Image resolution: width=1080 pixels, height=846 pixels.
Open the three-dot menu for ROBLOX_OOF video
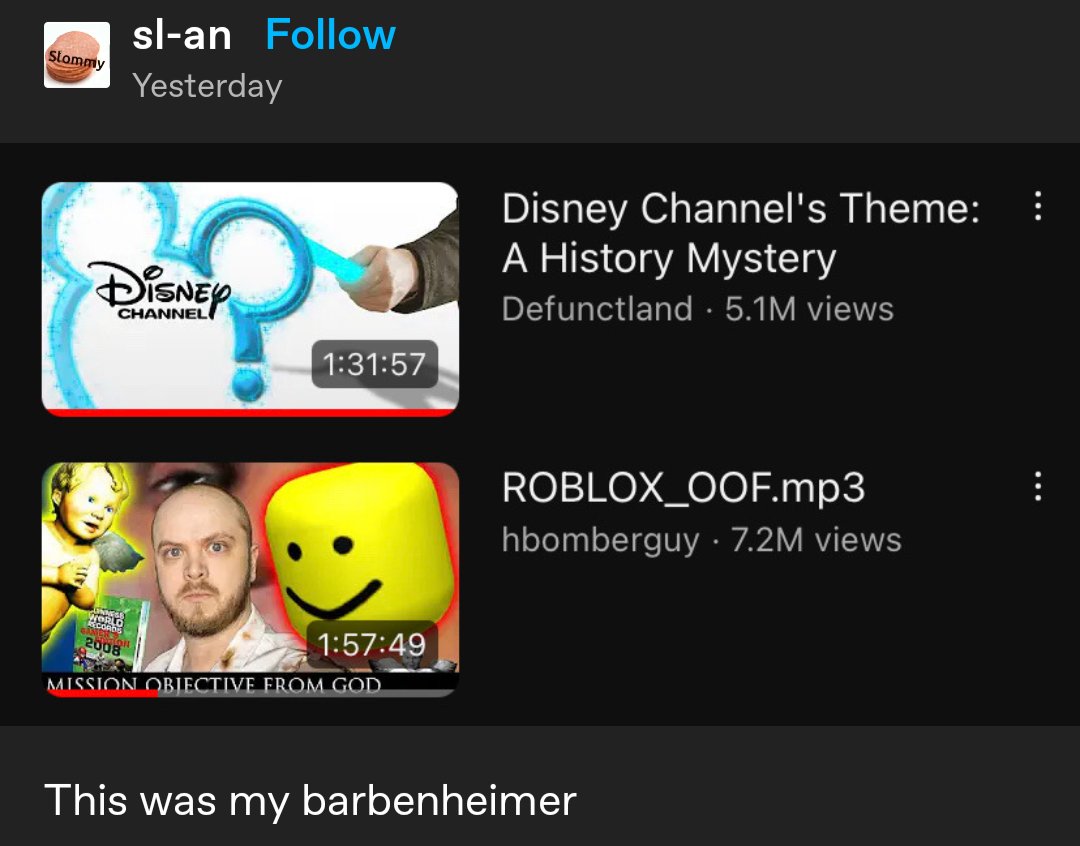[x=1037, y=486]
